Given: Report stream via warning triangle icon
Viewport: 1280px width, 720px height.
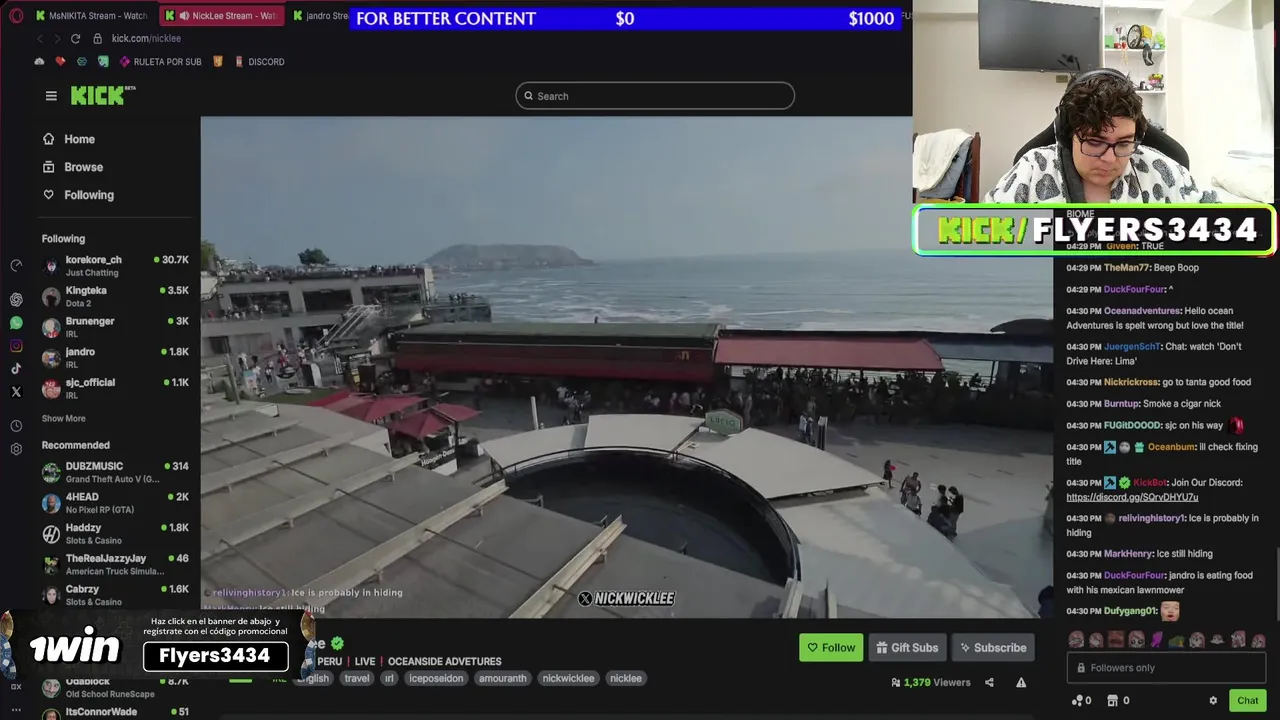Looking at the screenshot, I should point(1021,682).
